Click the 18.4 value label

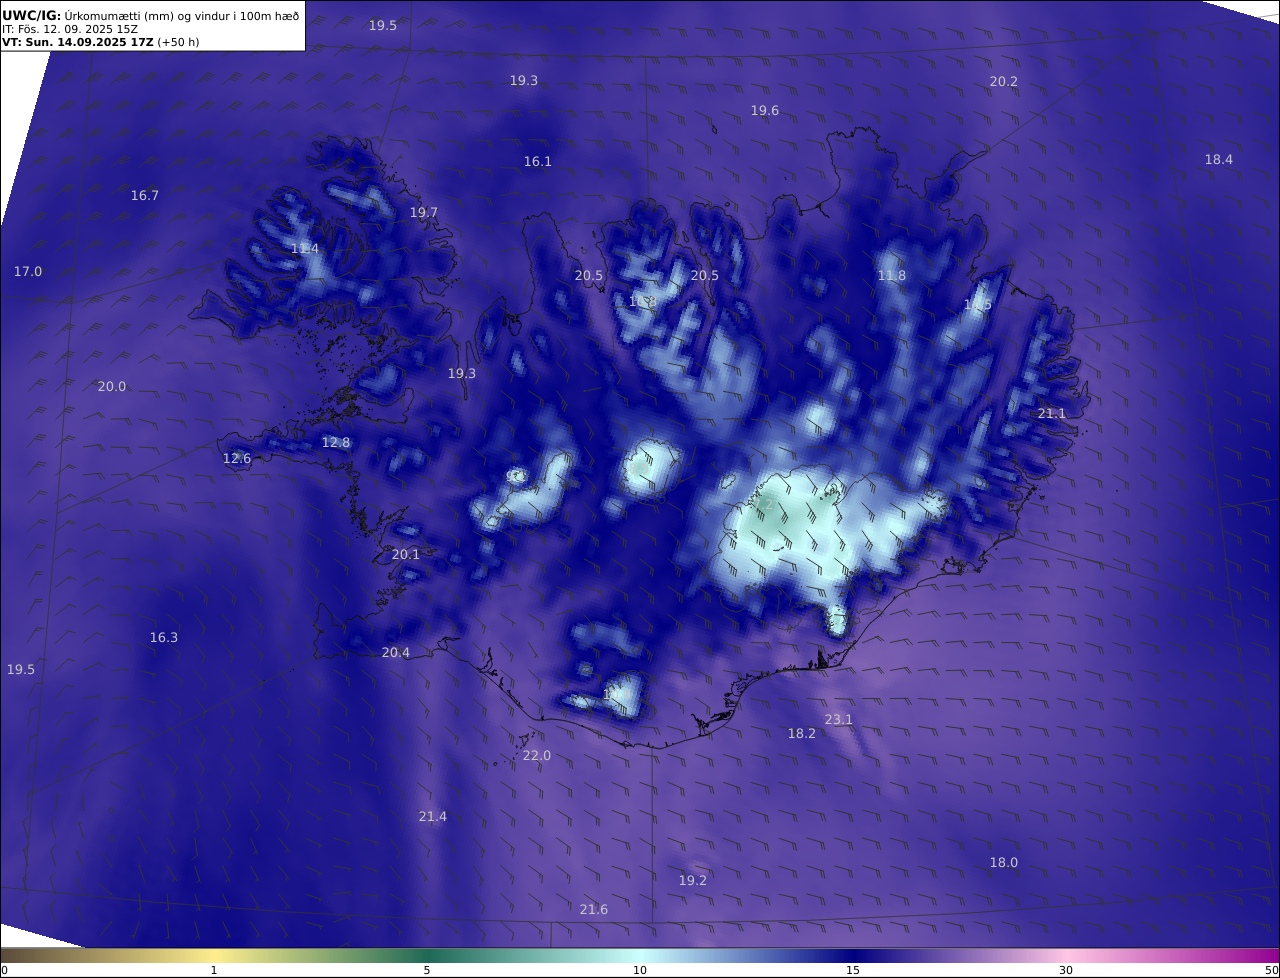click(1218, 160)
